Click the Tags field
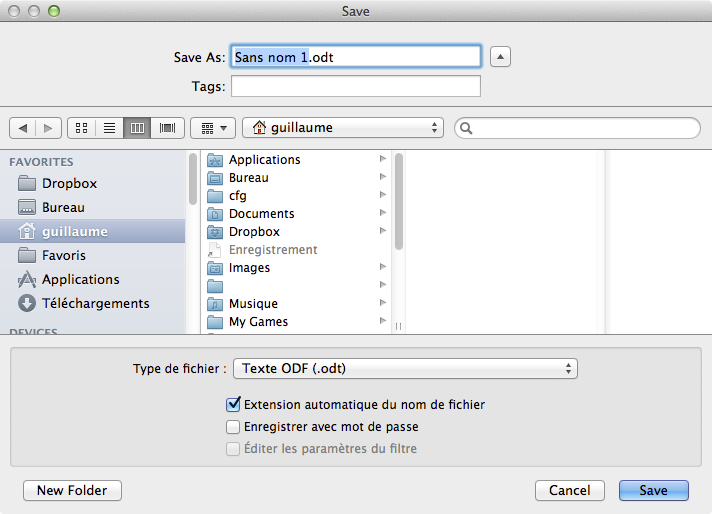712x514 pixels. pyautogui.click(x=356, y=86)
